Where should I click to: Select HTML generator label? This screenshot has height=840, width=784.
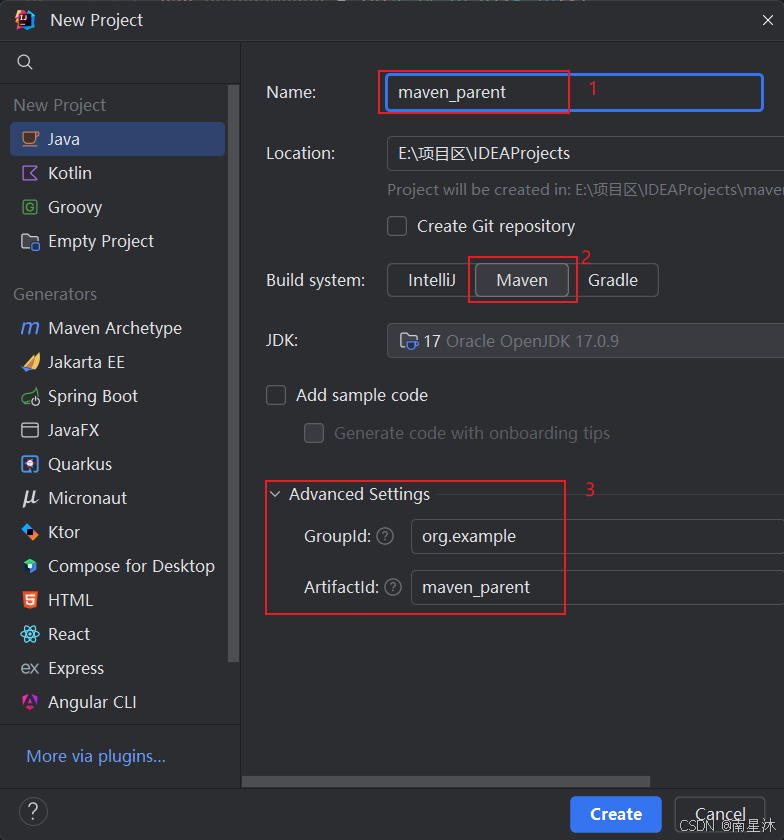[70, 600]
